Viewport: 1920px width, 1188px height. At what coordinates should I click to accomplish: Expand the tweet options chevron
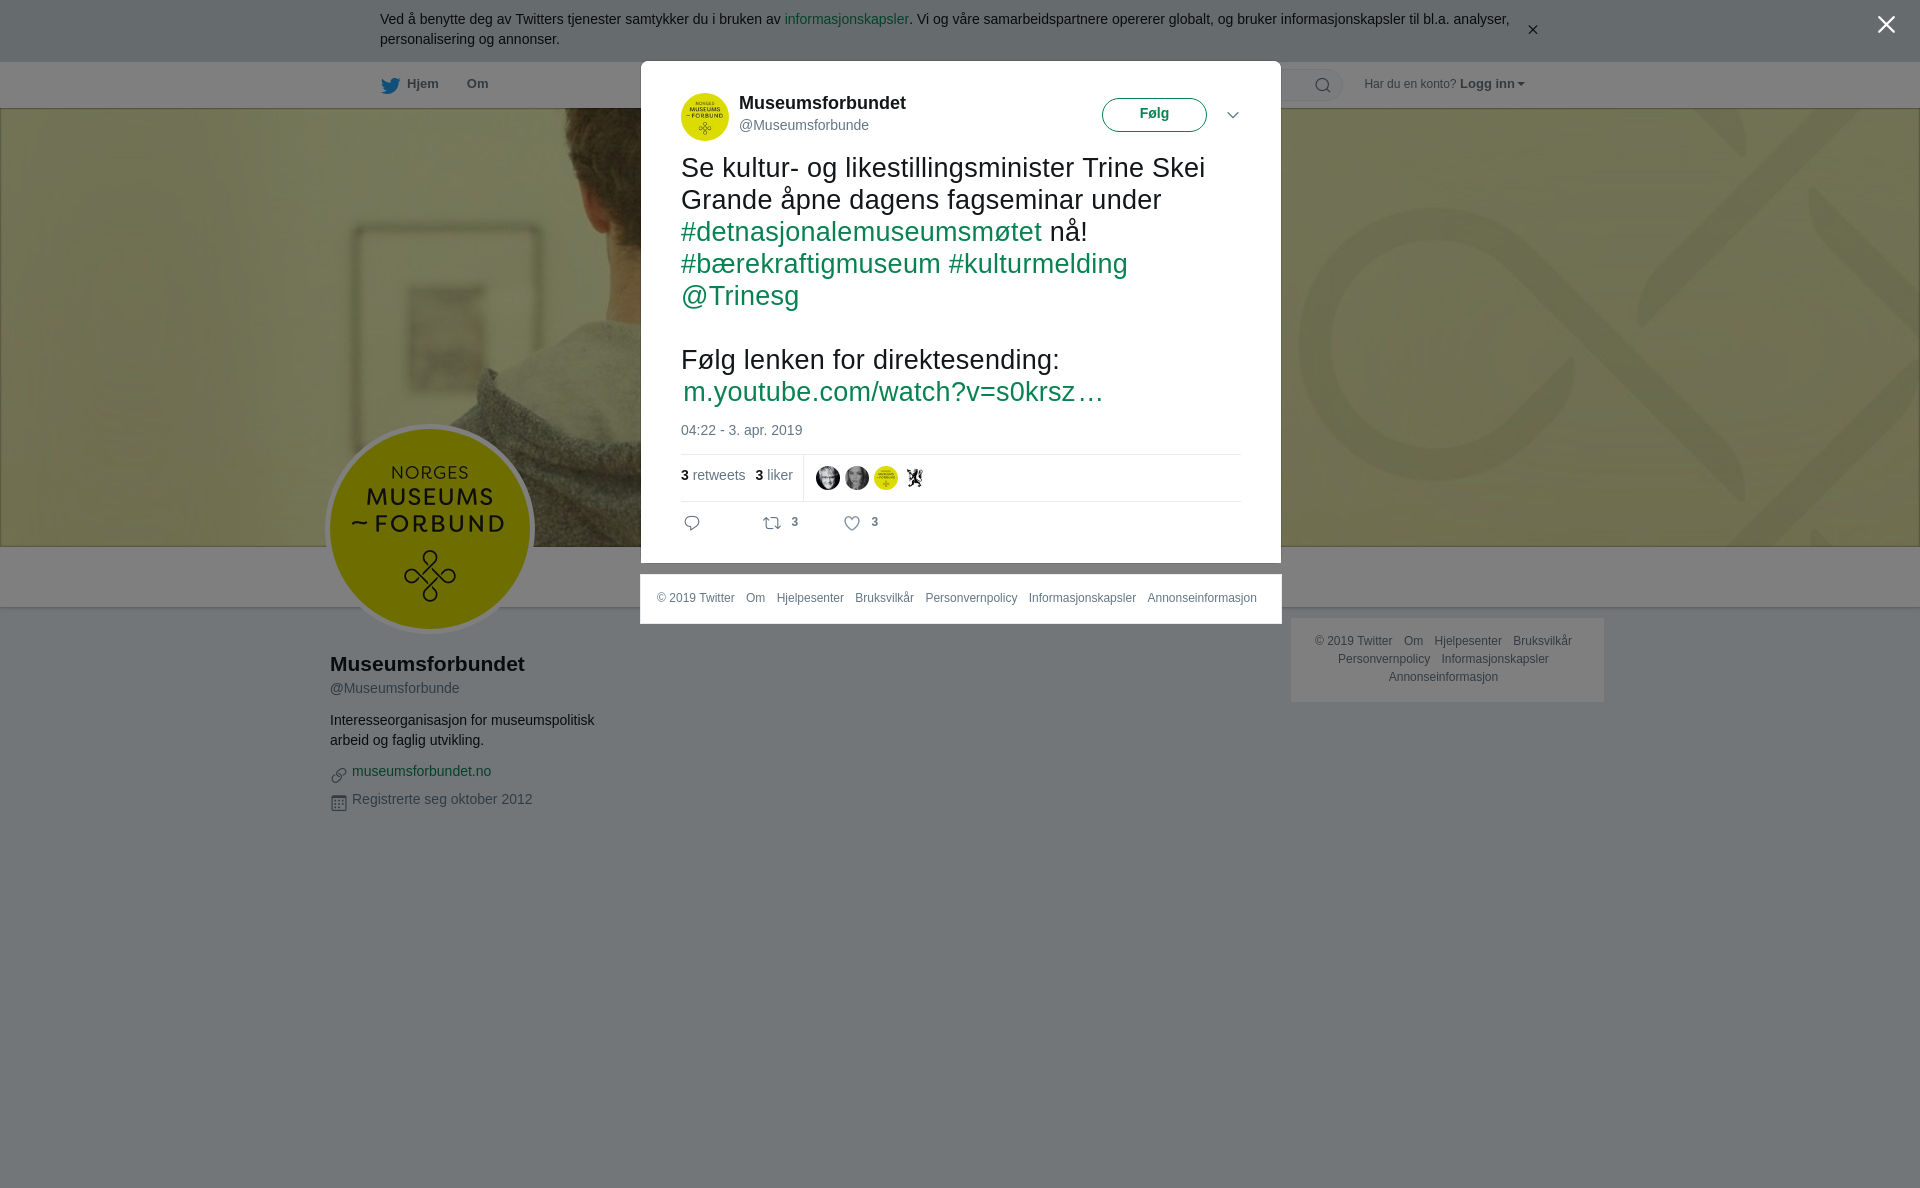coord(1233,115)
